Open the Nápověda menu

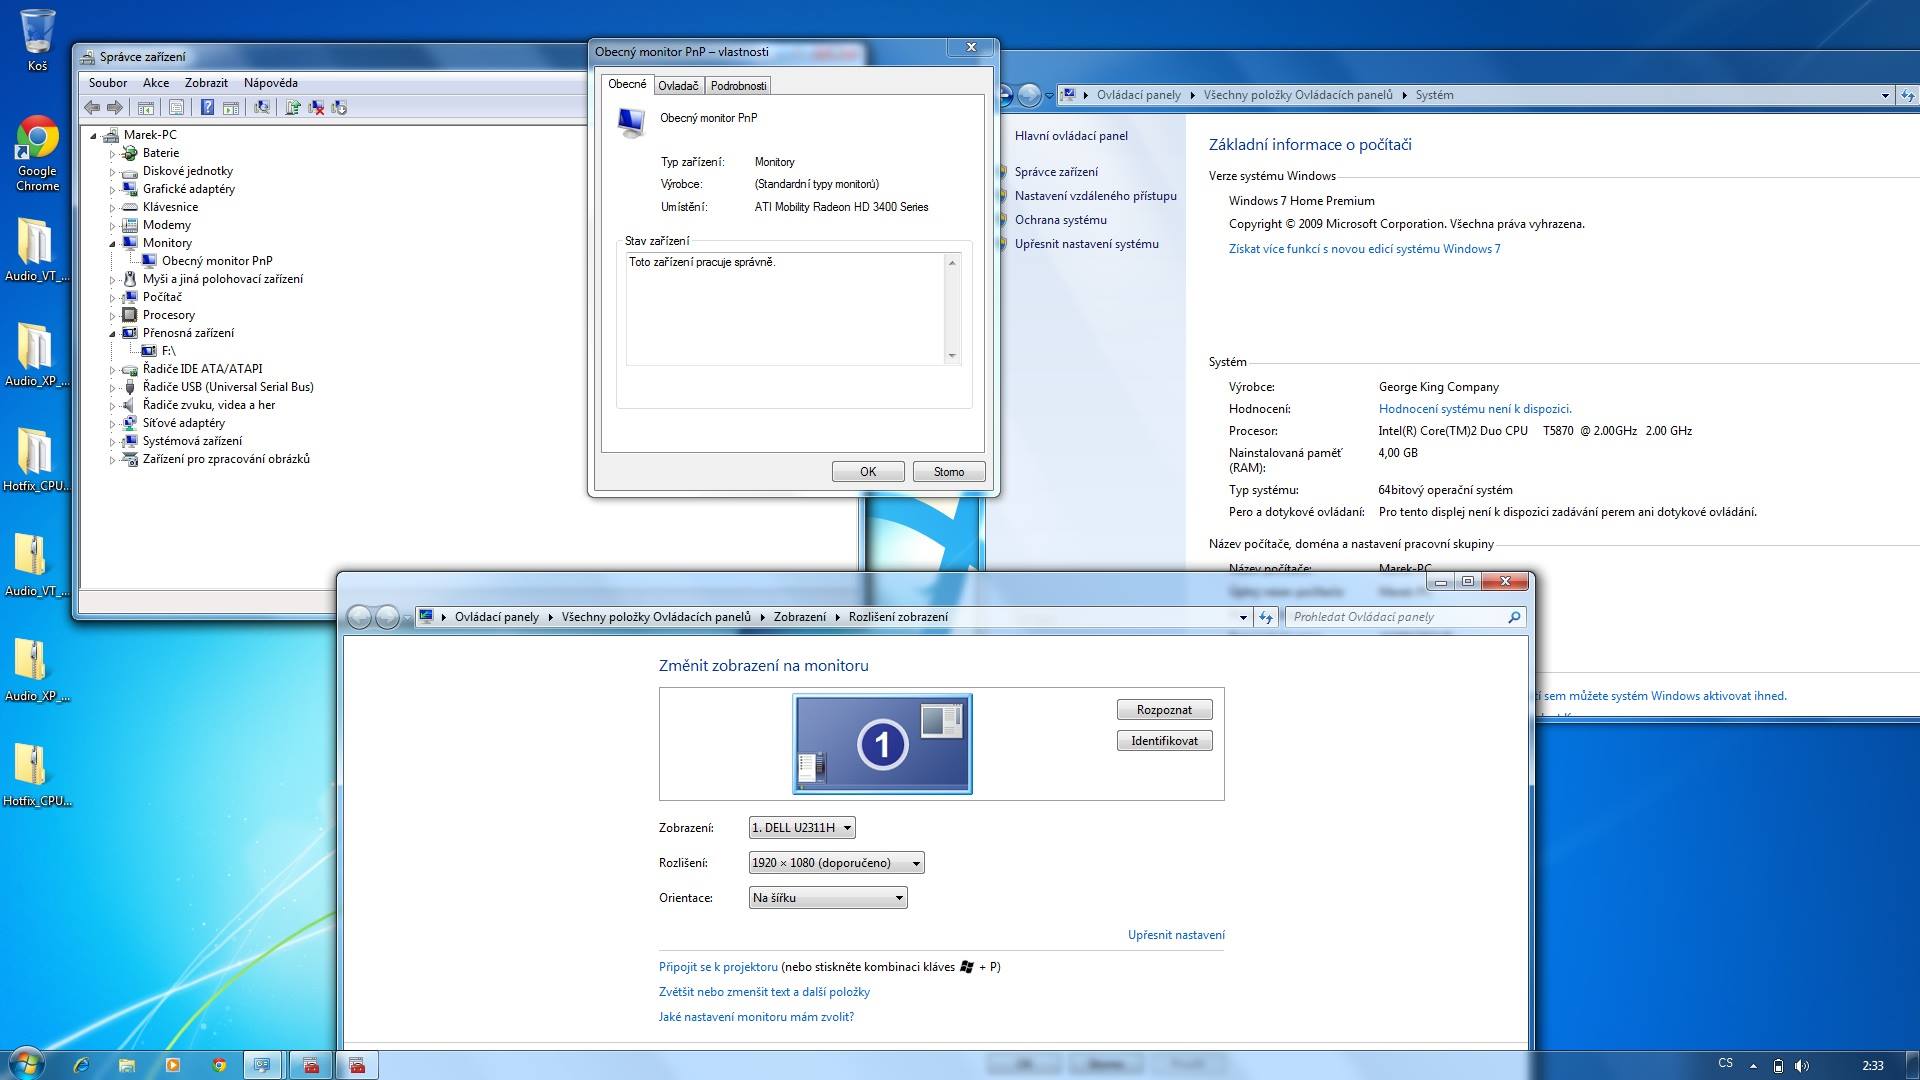coord(271,83)
